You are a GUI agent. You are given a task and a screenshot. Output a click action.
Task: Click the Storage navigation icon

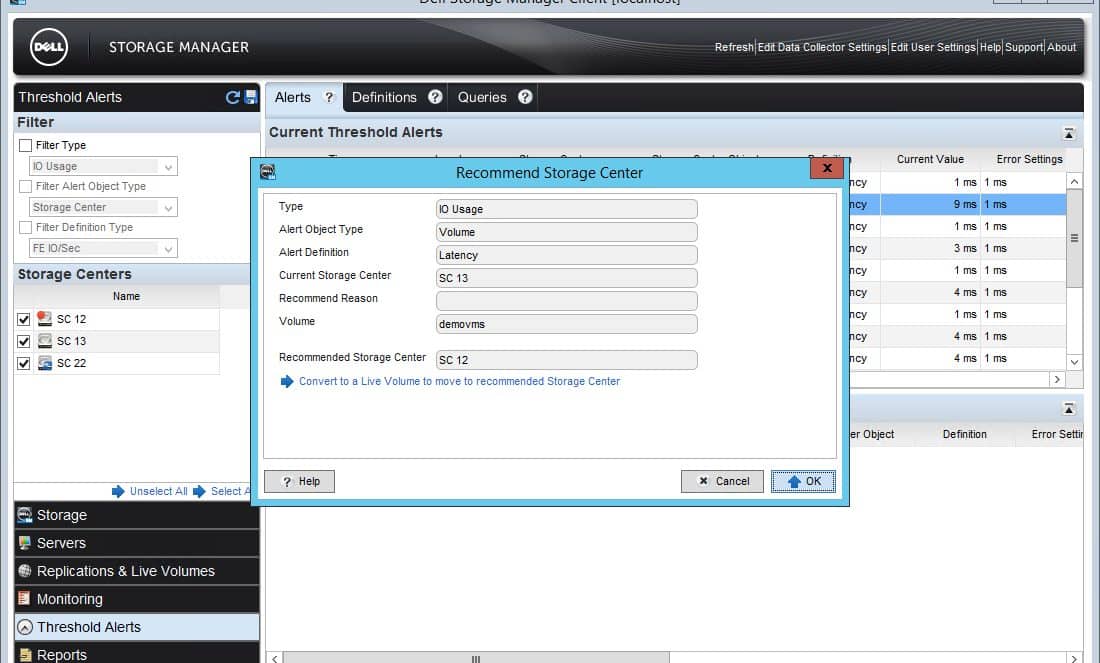click(25, 515)
